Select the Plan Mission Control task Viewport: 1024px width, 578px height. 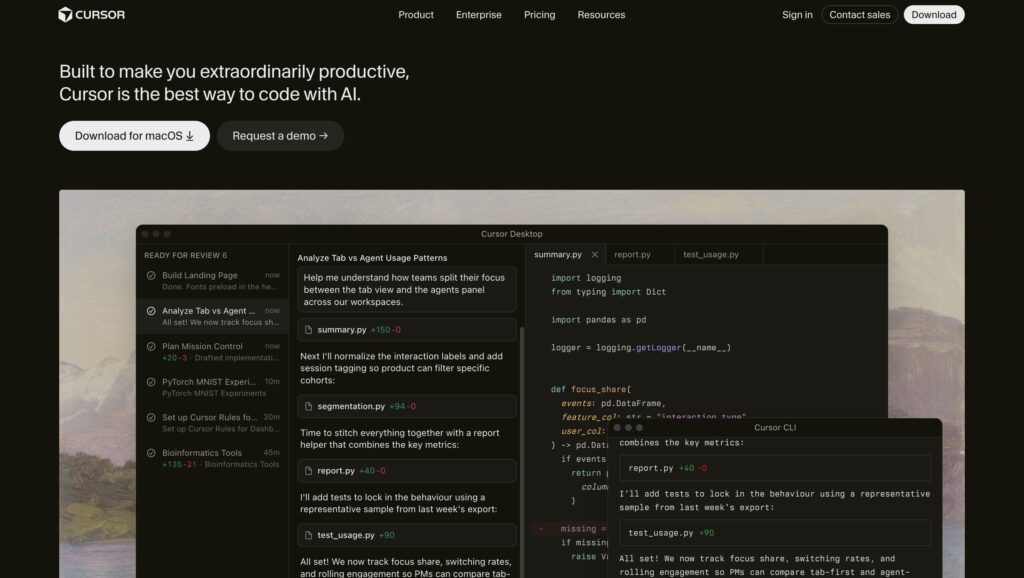point(212,352)
